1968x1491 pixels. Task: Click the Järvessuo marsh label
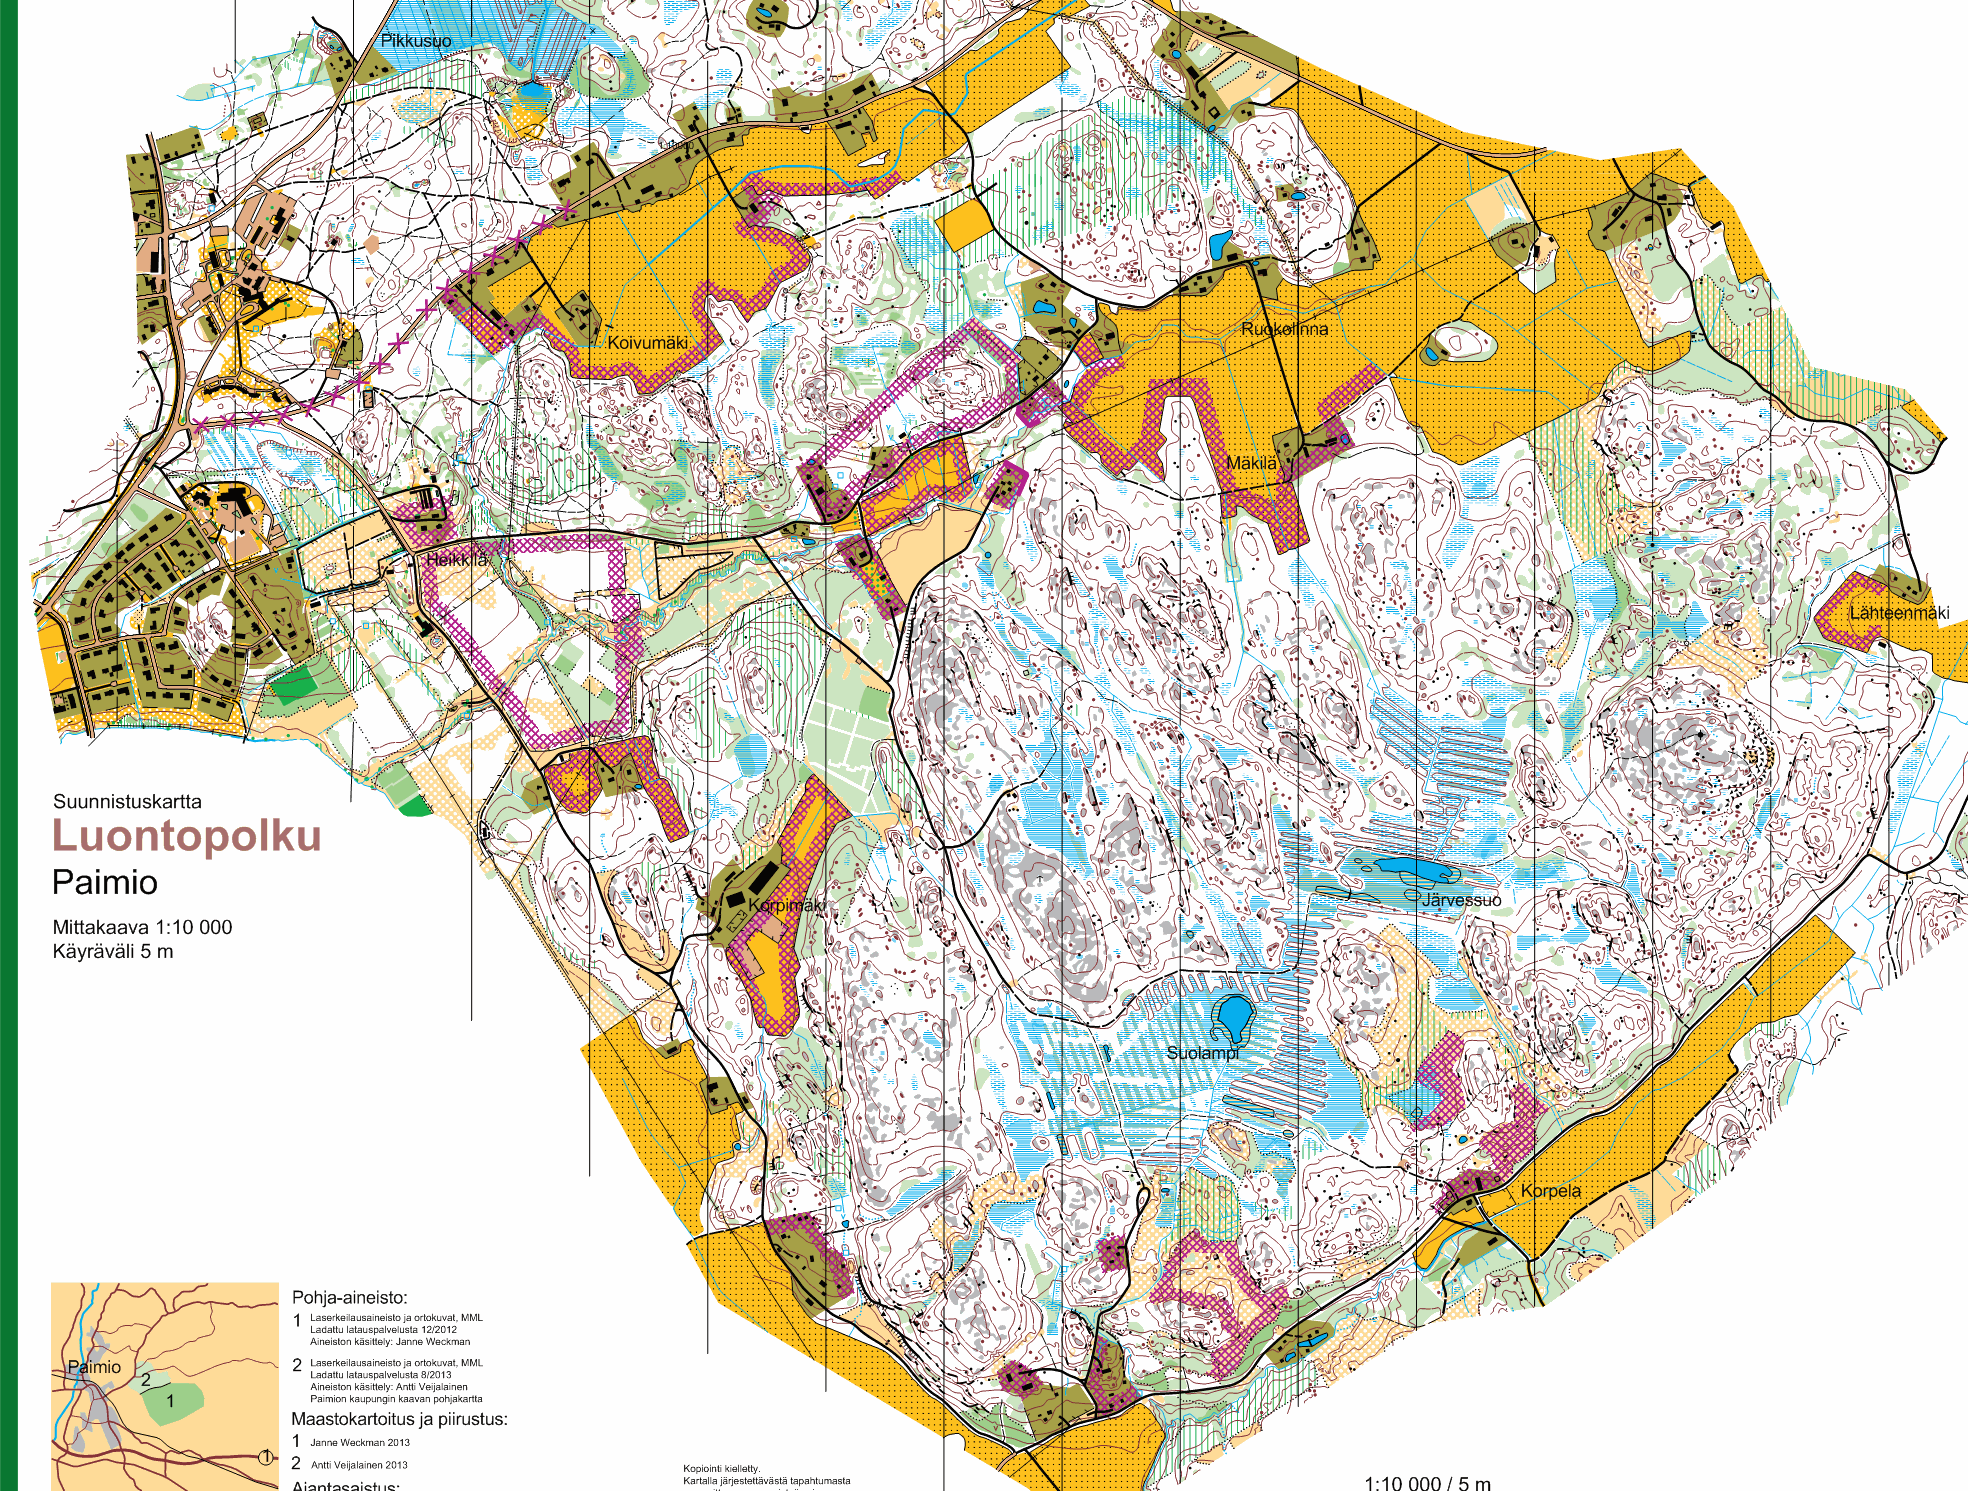pos(1461,899)
